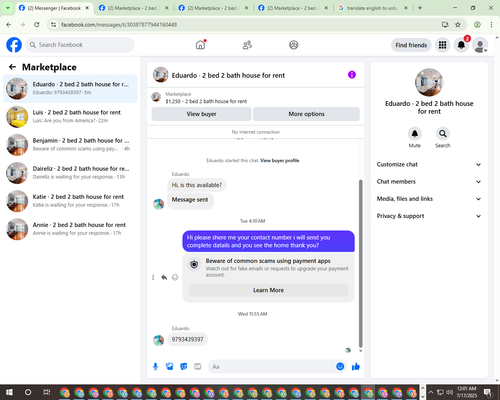500x400 pixels.
Task: Expand Privacy & support section
Action: [x=429, y=216]
